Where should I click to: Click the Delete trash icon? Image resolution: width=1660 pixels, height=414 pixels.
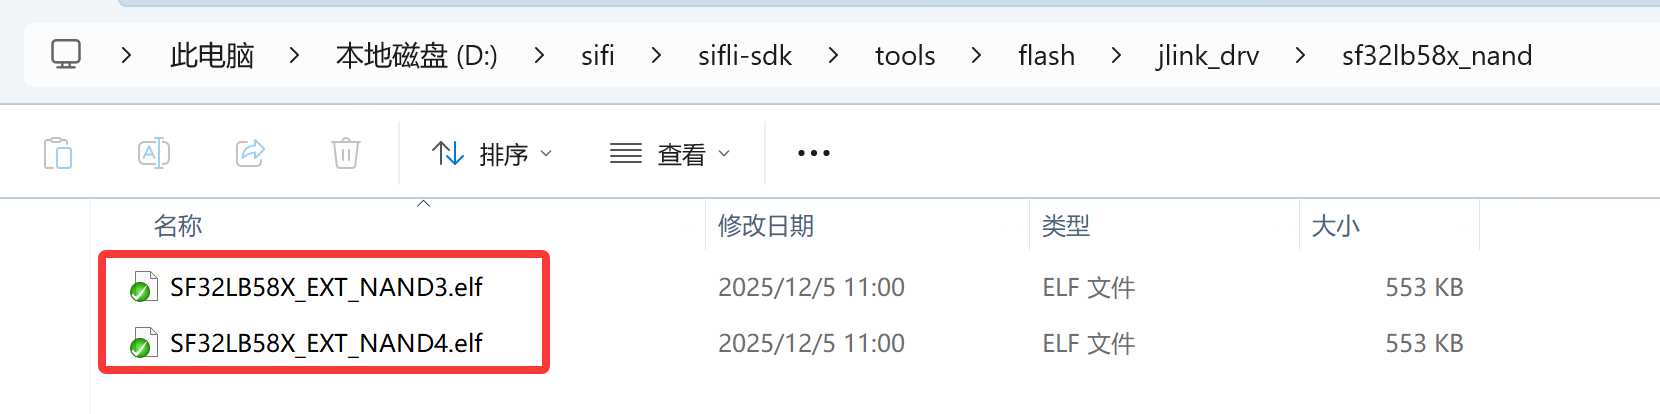click(345, 154)
